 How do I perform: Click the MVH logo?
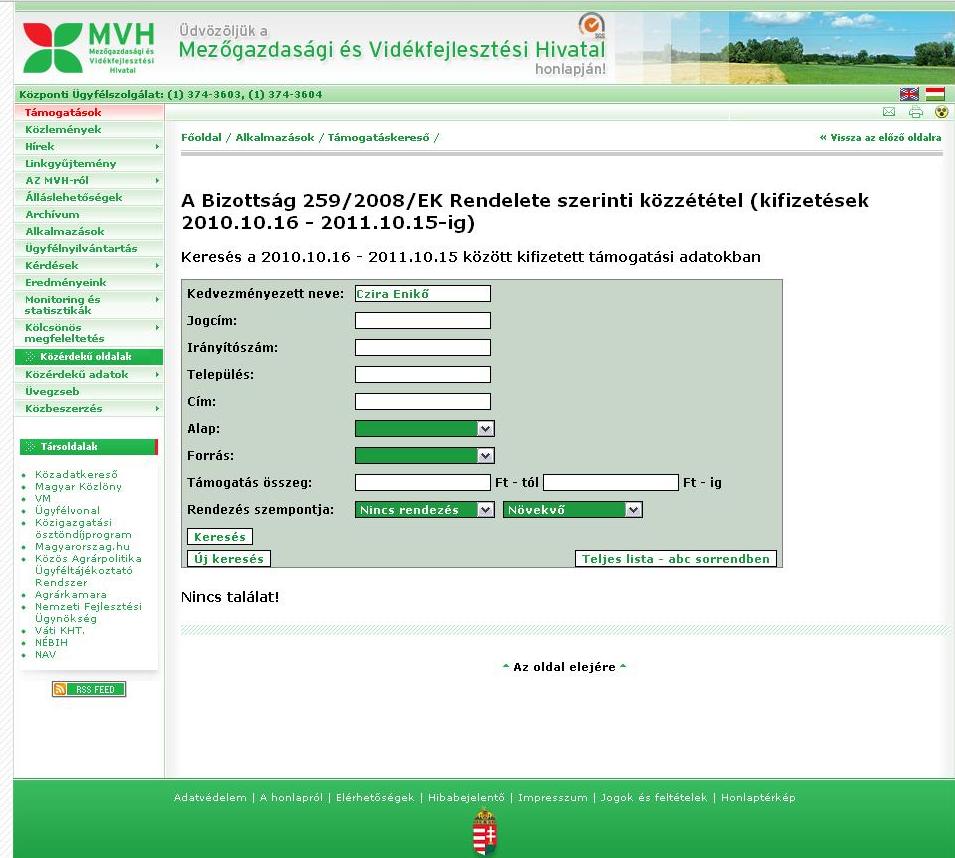[x=88, y=48]
